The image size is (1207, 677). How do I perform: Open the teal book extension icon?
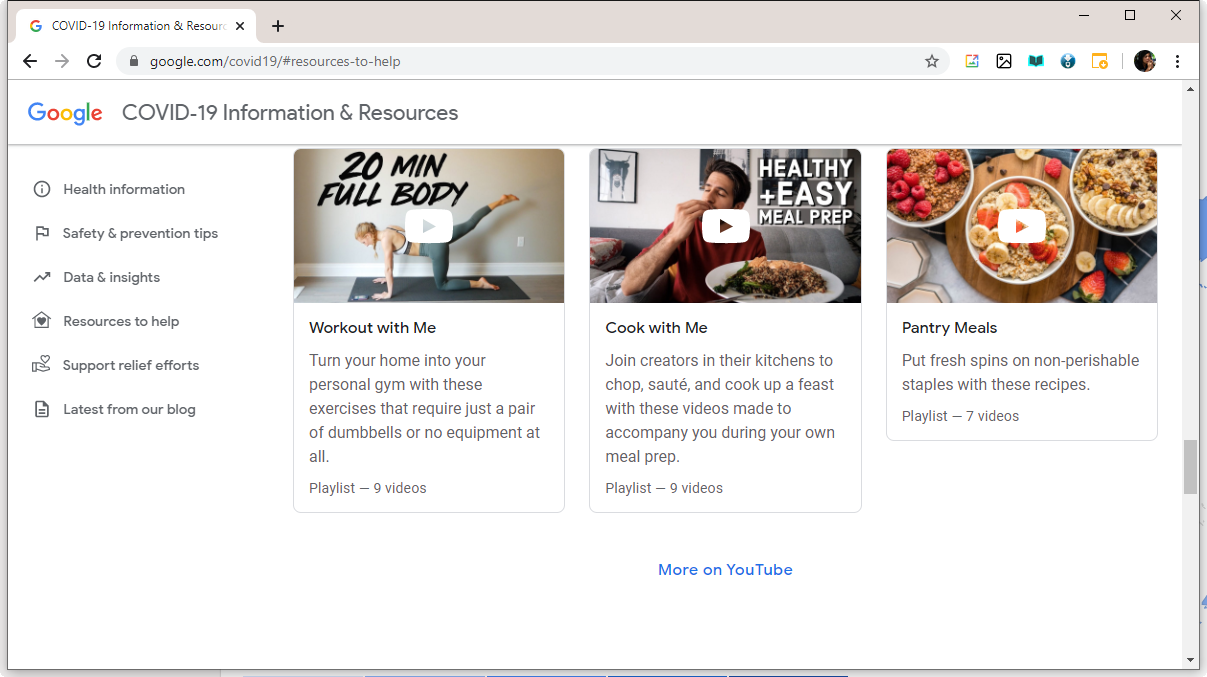pyautogui.click(x=1036, y=61)
